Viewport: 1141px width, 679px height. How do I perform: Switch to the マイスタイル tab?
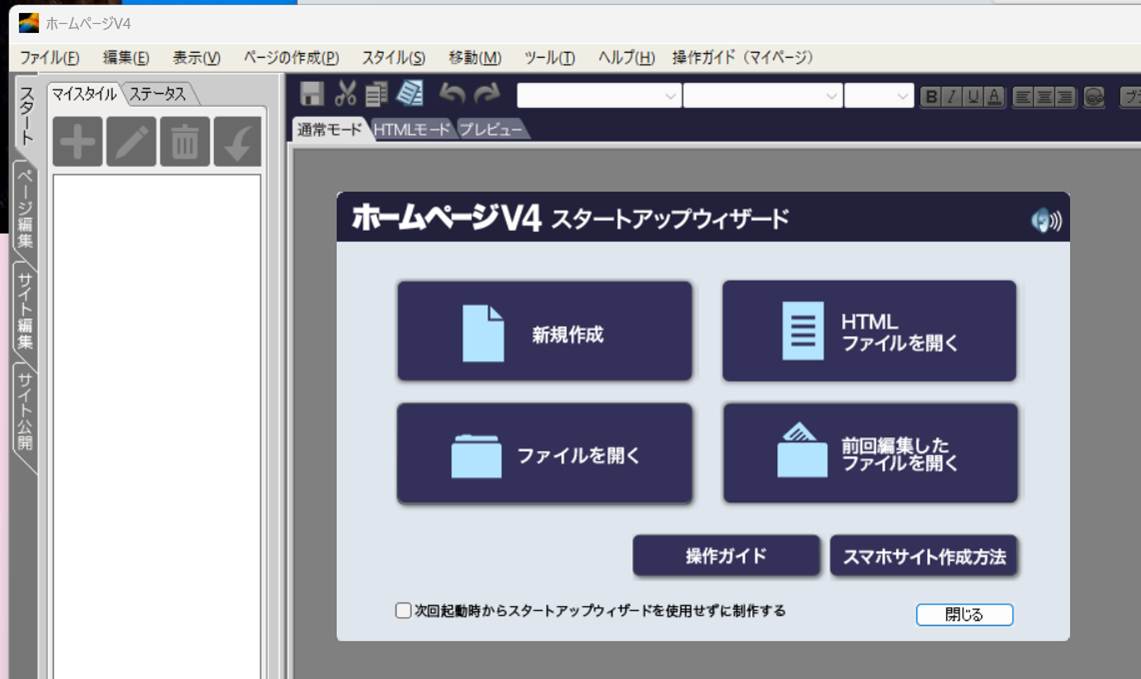tap(84, 94)
